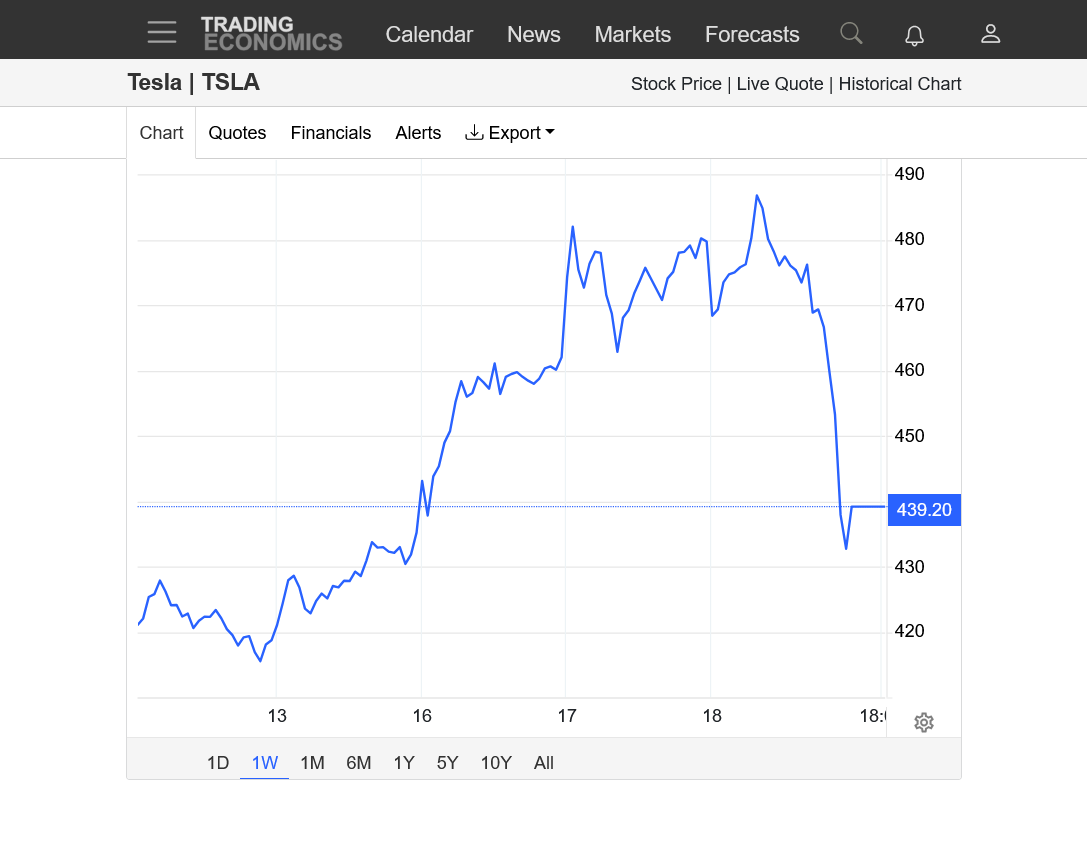Open the user account icon
Screen dimensions: 1087x849
[x=991, y=34]
